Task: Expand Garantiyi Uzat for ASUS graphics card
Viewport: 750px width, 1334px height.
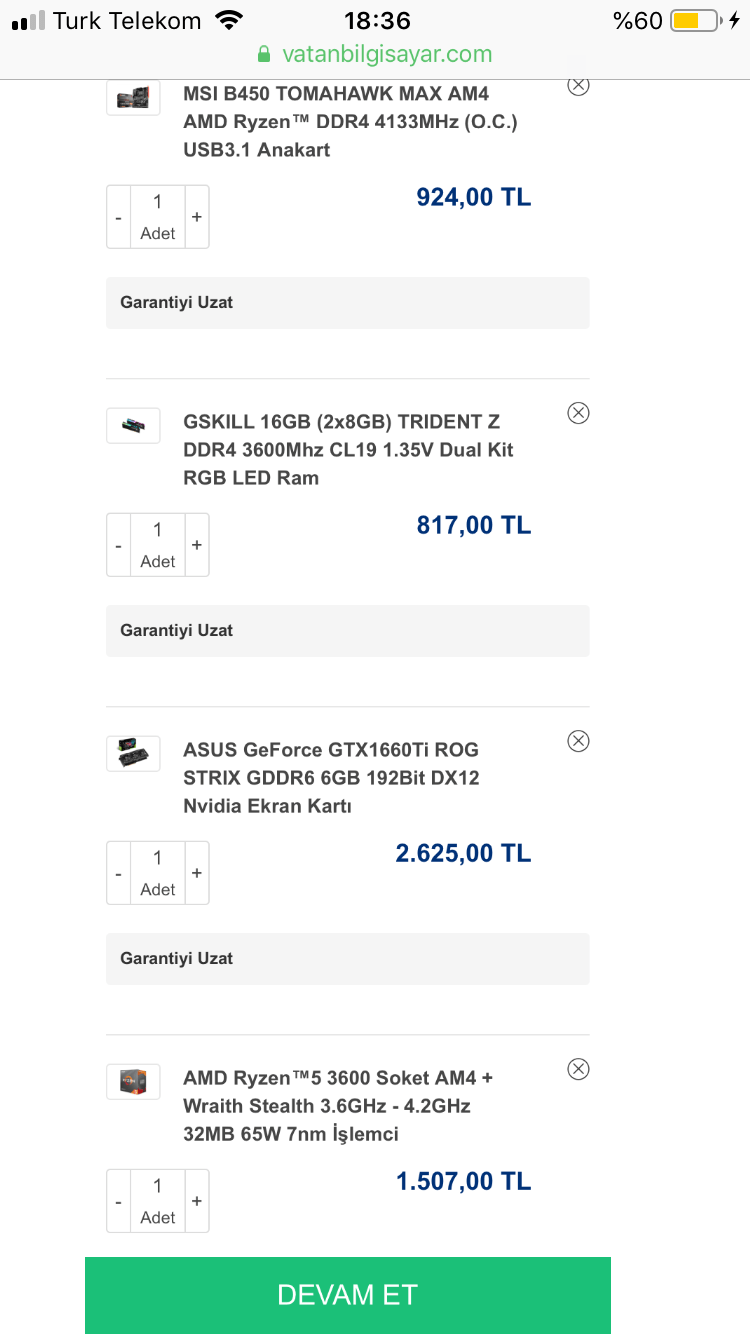Action: [x=347, y=959]
